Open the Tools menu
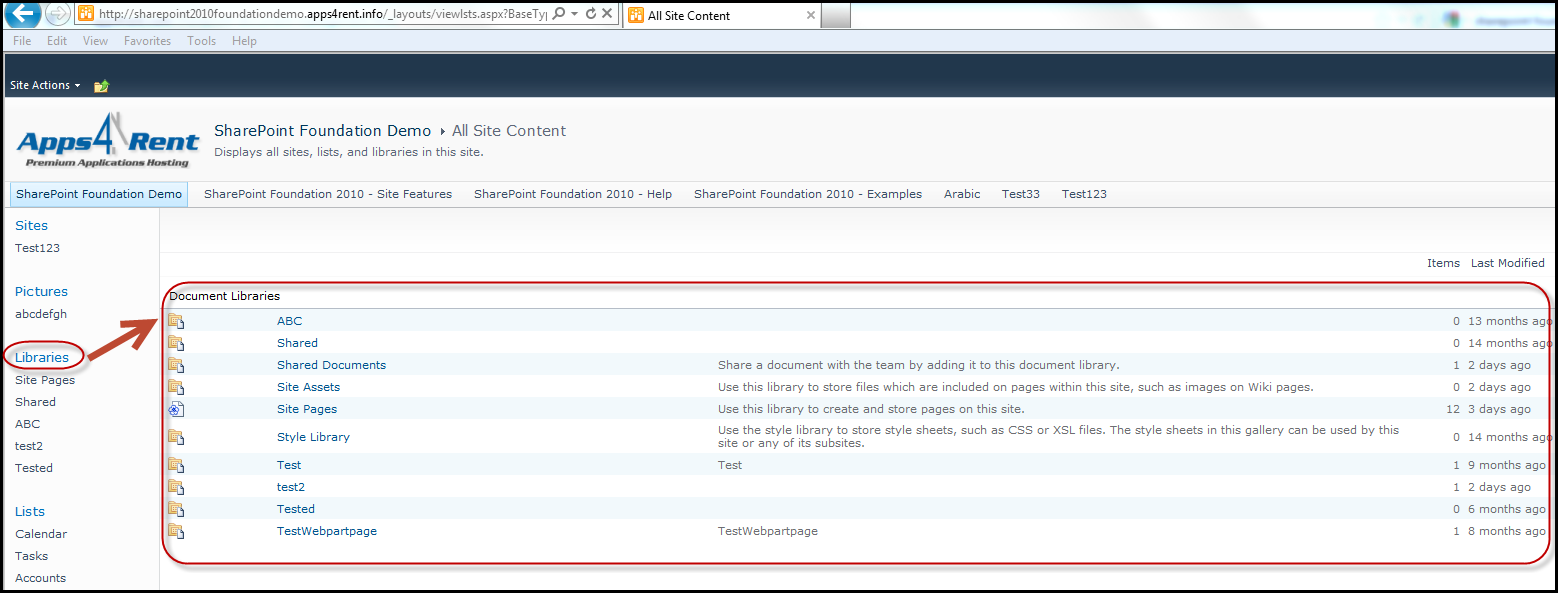1558x593 pixels. click(x=201, y=41)
